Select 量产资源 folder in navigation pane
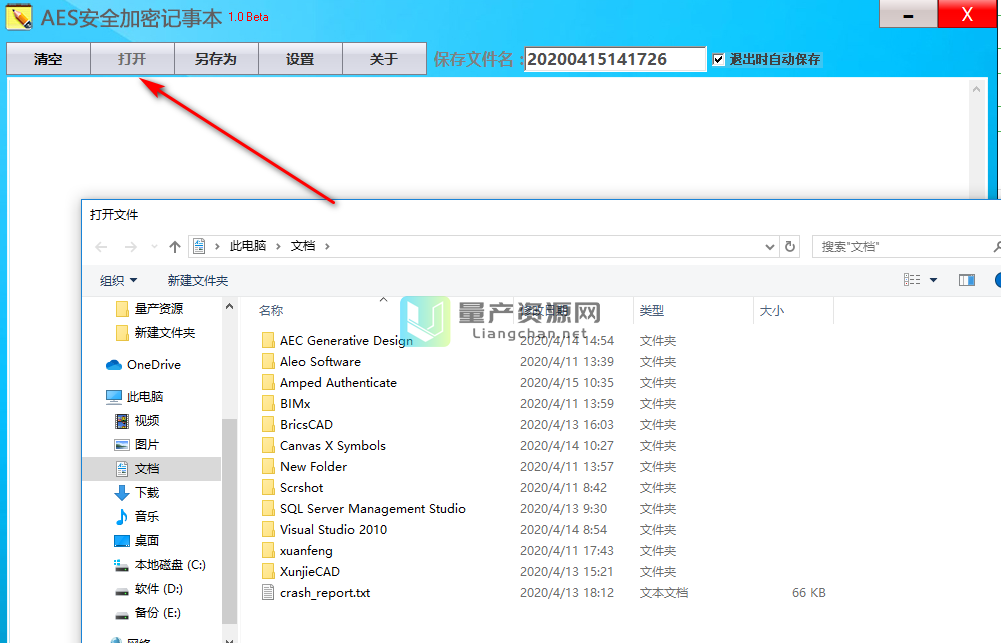Screen dimensions: 1001x643 click(x=158, y=309)
